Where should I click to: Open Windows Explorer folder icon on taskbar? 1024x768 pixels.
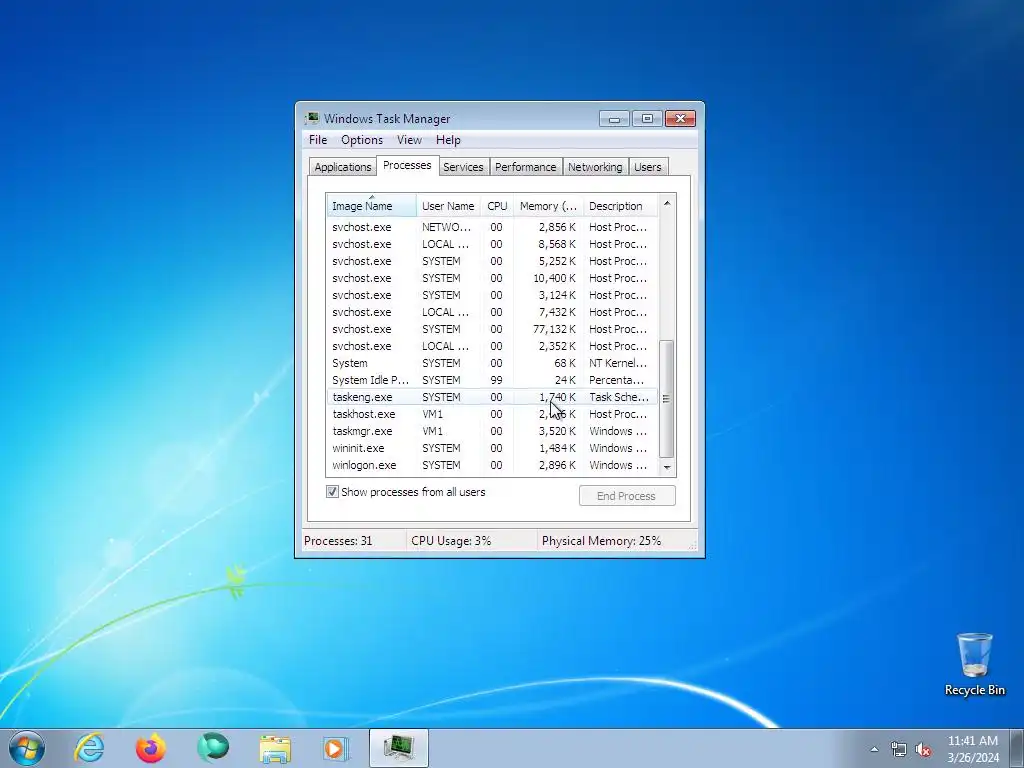point(275,748)
